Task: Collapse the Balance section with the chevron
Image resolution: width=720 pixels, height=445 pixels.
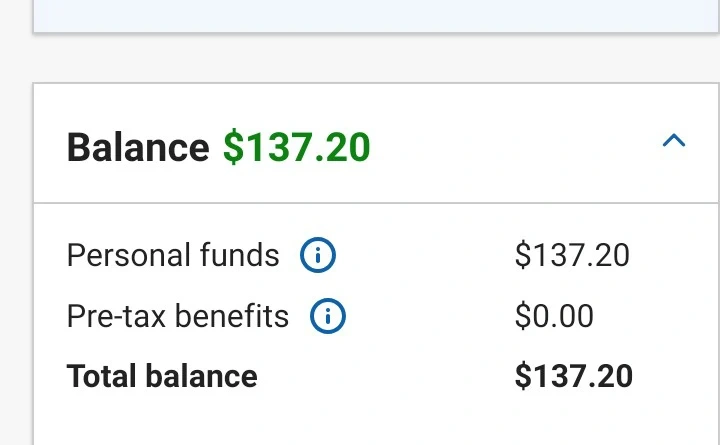Action: coord(674,141)
